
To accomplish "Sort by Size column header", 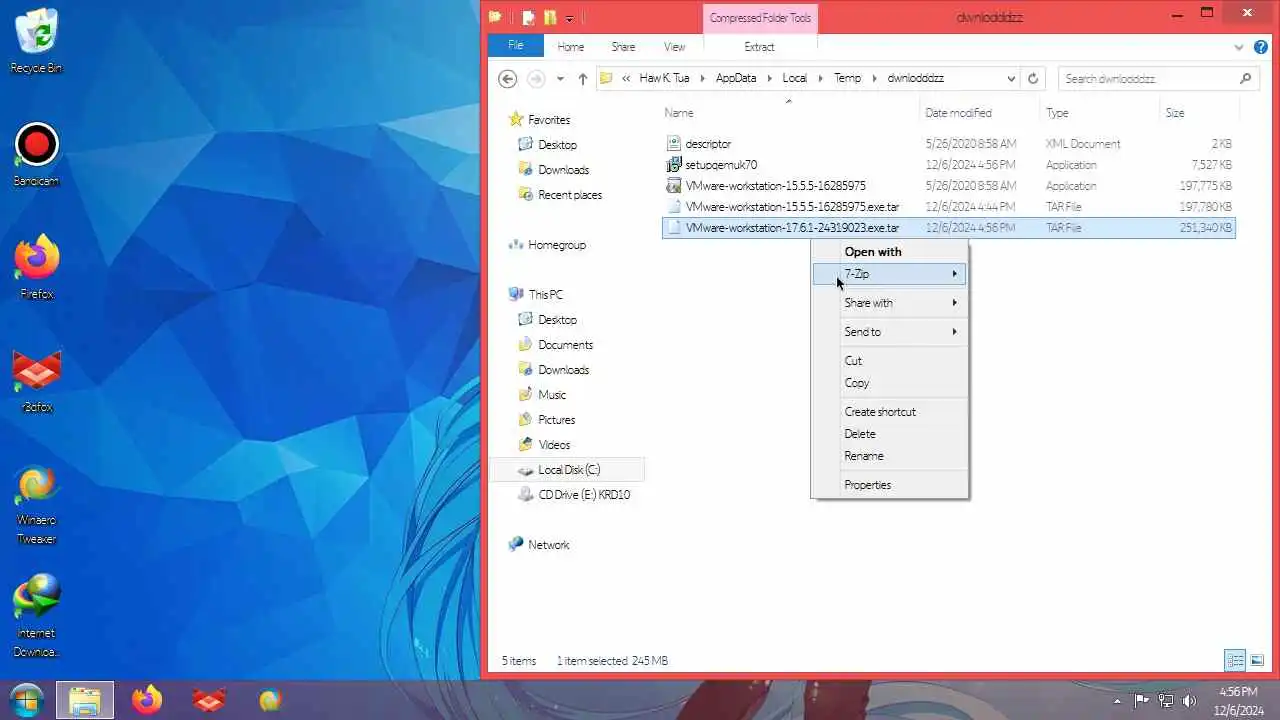I will click(1198, 113).
